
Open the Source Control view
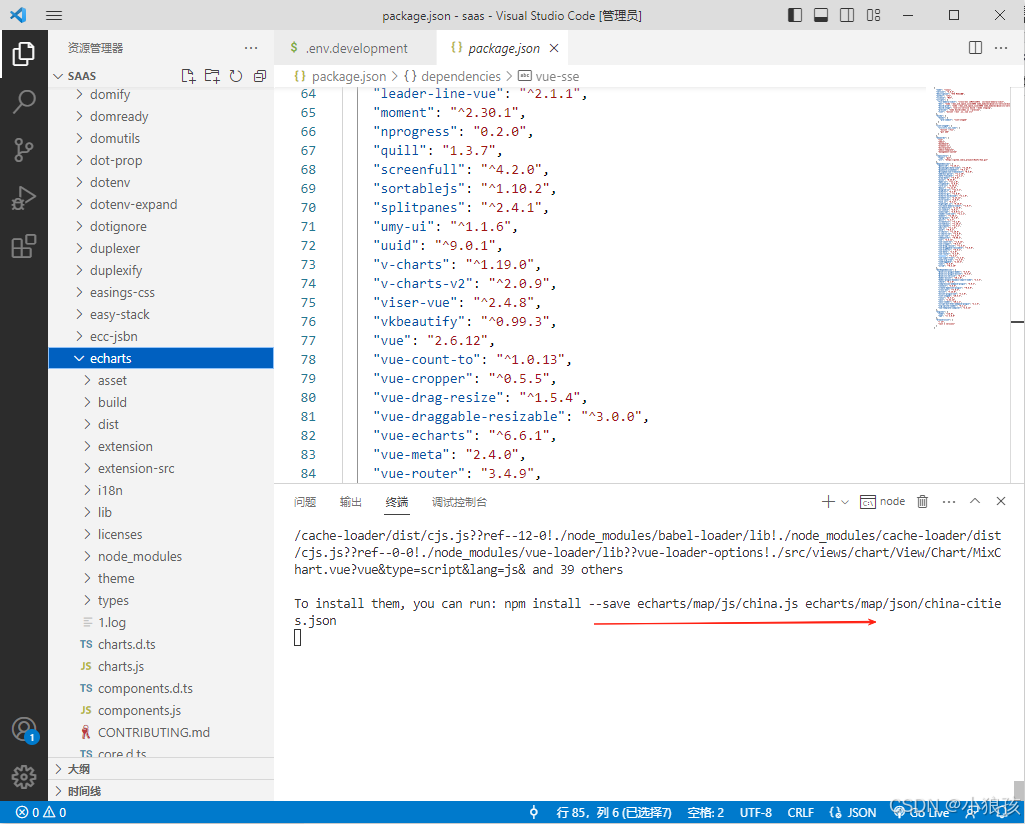(24, 150)
